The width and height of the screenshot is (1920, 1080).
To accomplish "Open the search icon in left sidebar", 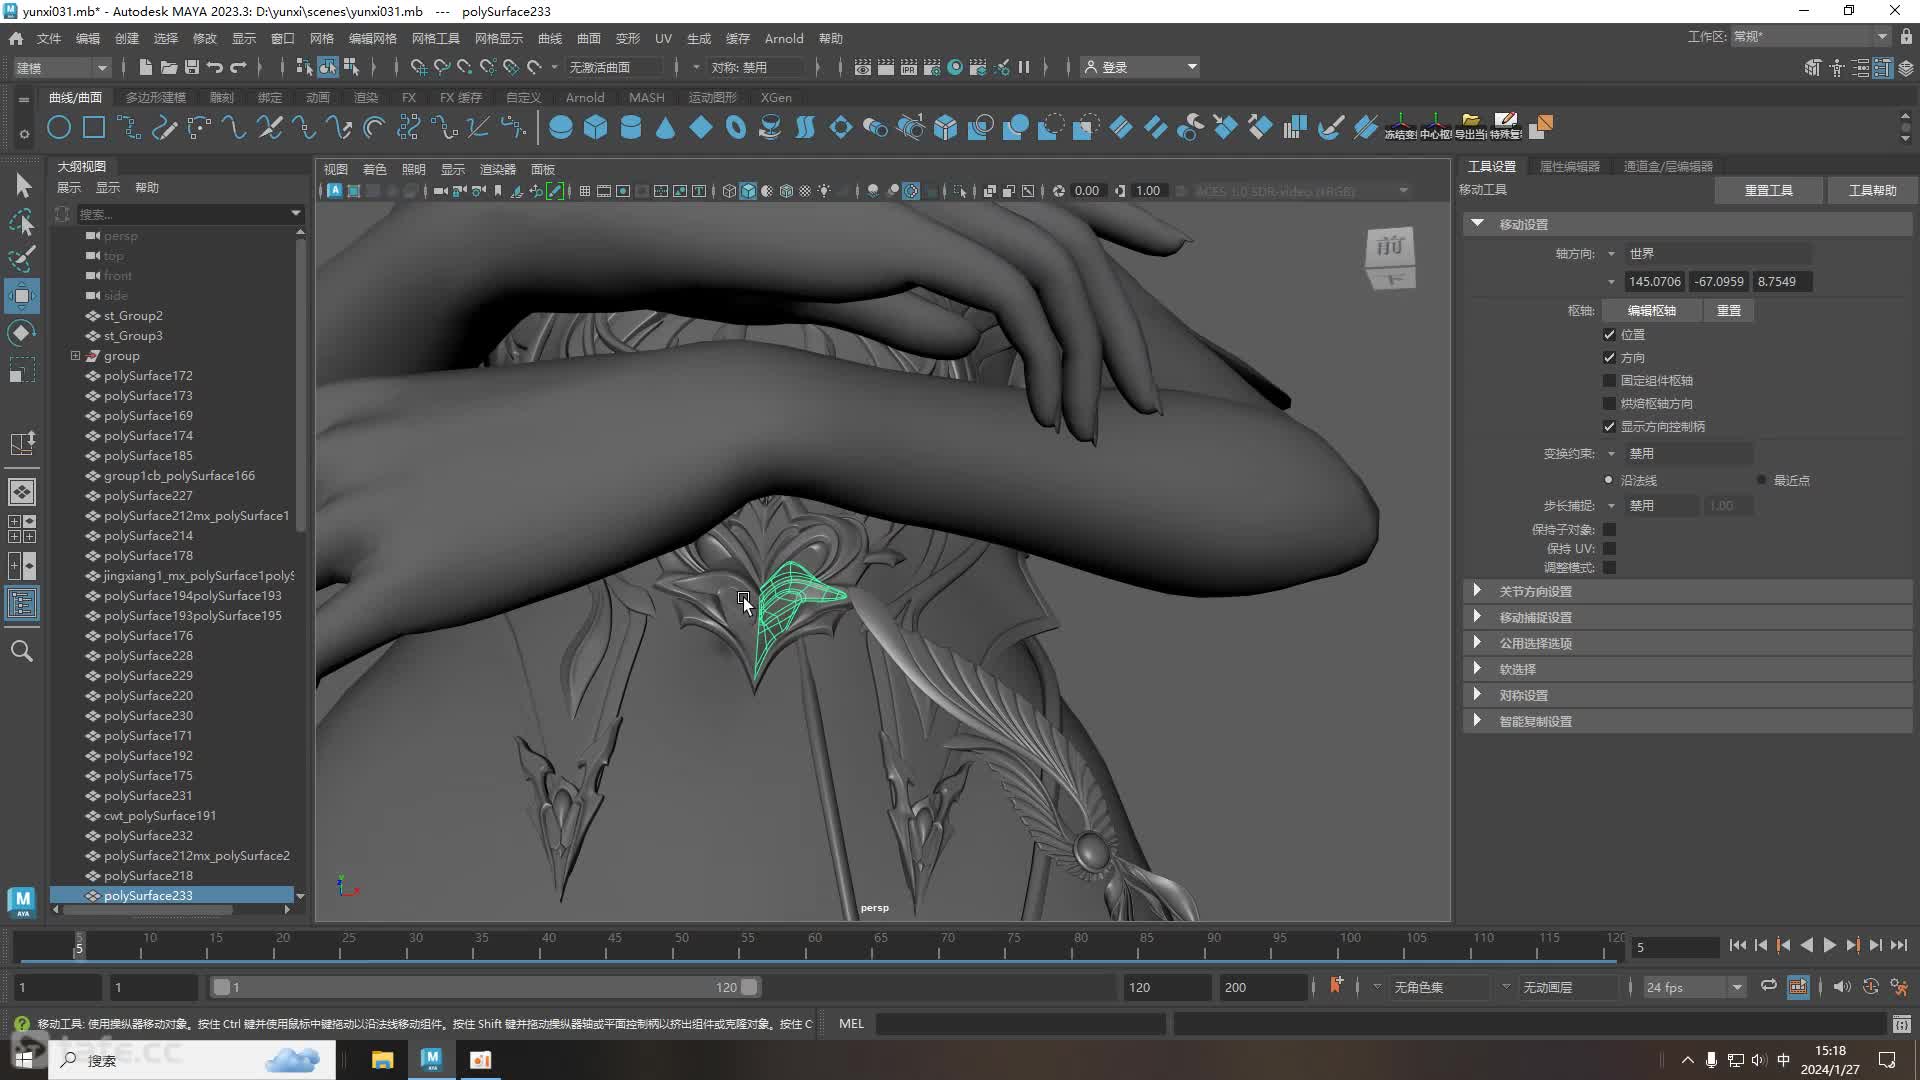I will [x=22, y=652].
